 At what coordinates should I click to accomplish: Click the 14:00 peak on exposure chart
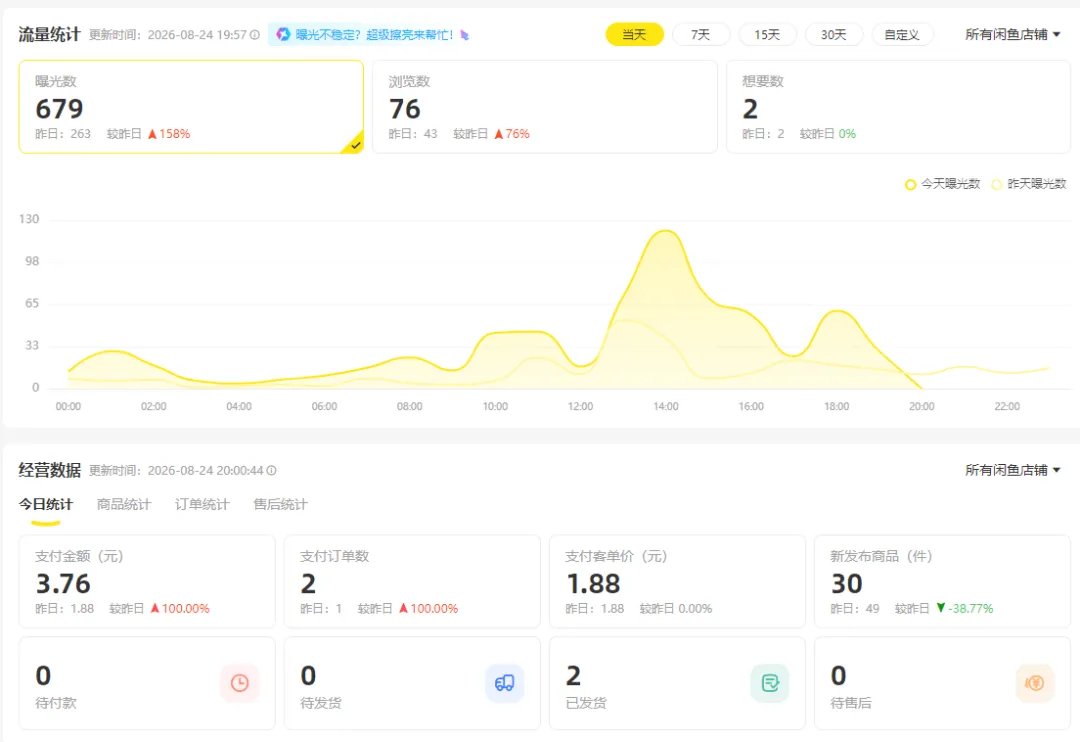[665, 231]
